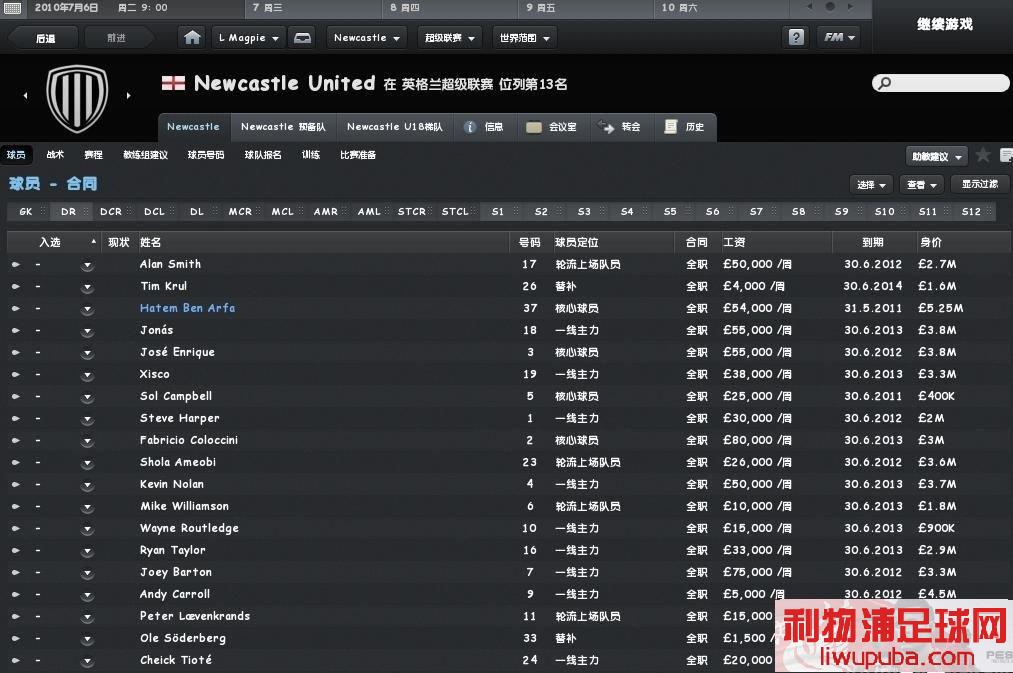The image size is (1013, 673).
Task: Open the 信息 tab with info icon
Action: (x=485, y=127)
